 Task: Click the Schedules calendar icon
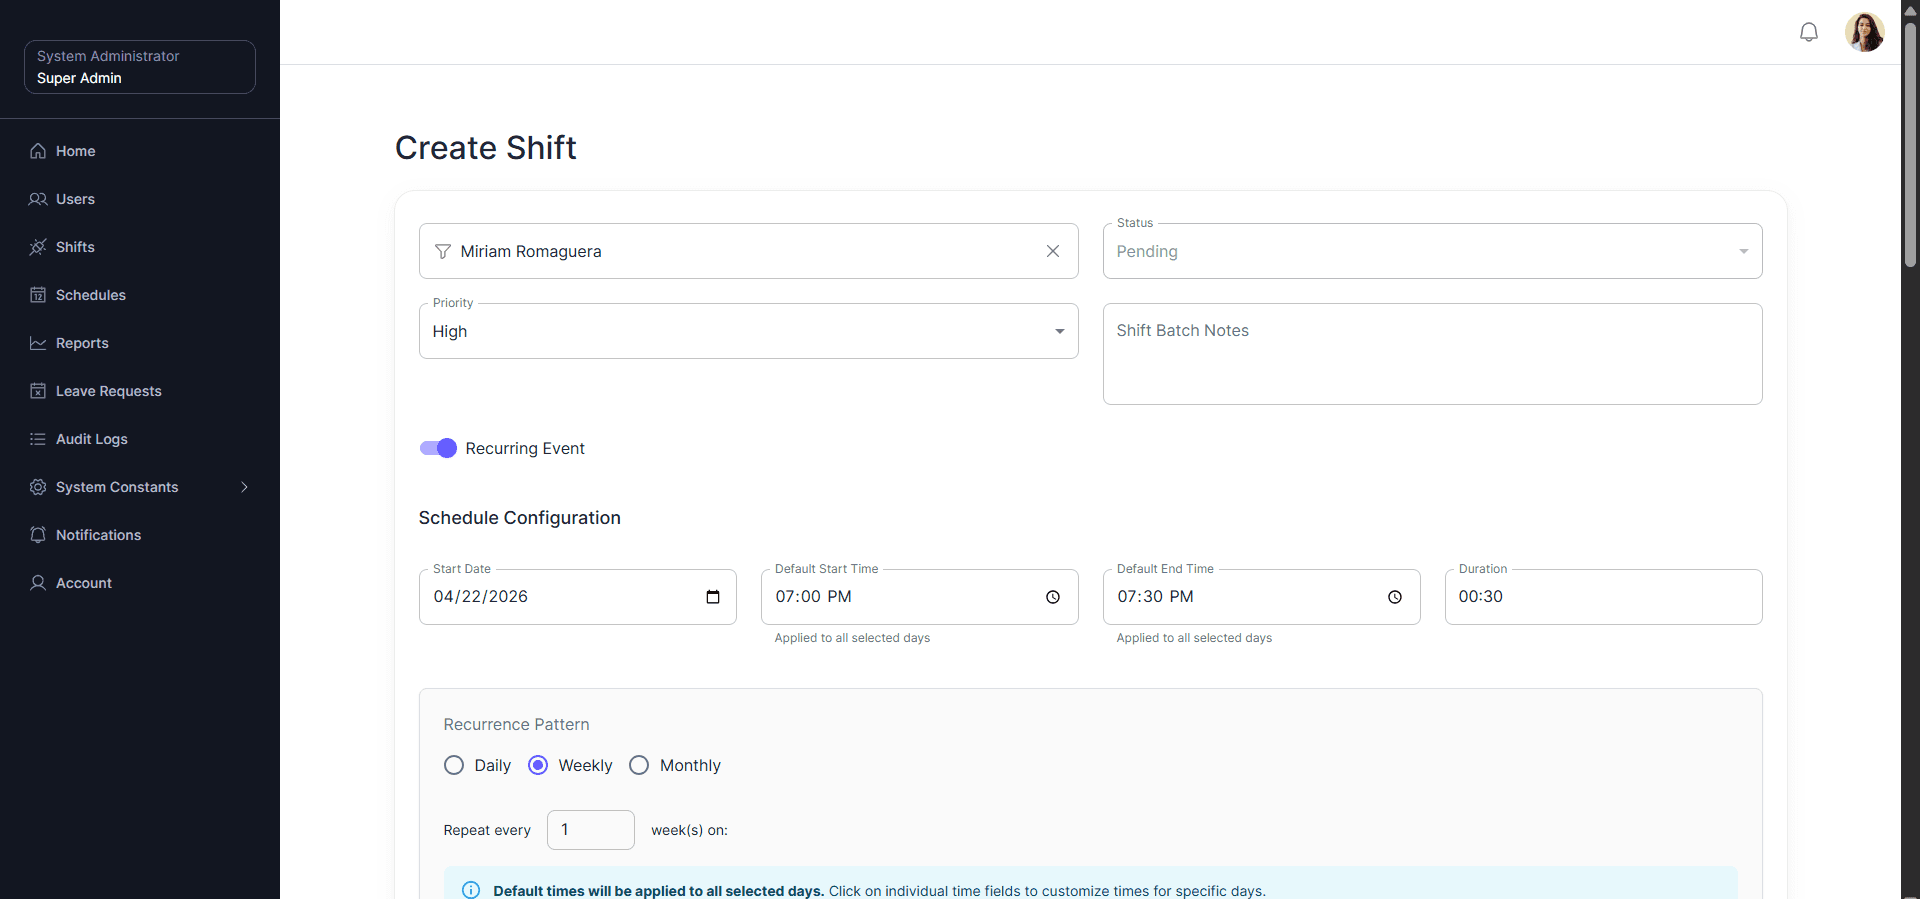[x=38, y=295]
